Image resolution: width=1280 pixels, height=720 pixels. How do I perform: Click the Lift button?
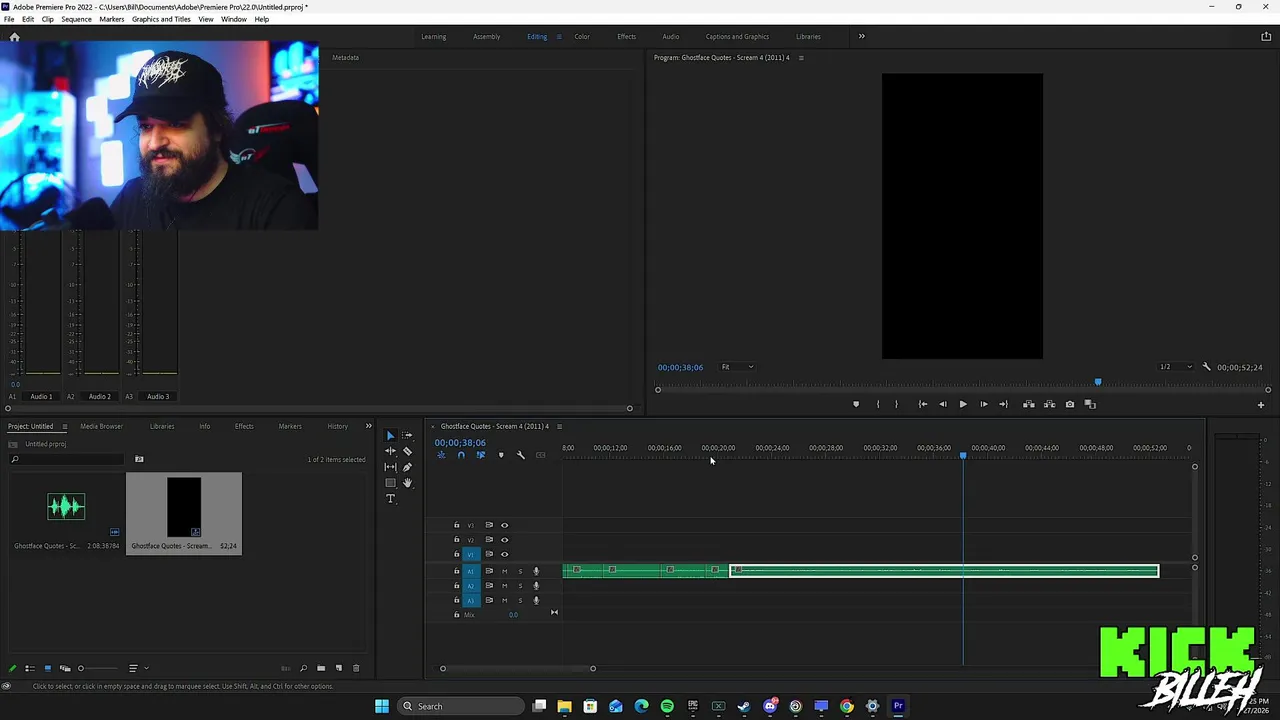tap(1028, 404)
